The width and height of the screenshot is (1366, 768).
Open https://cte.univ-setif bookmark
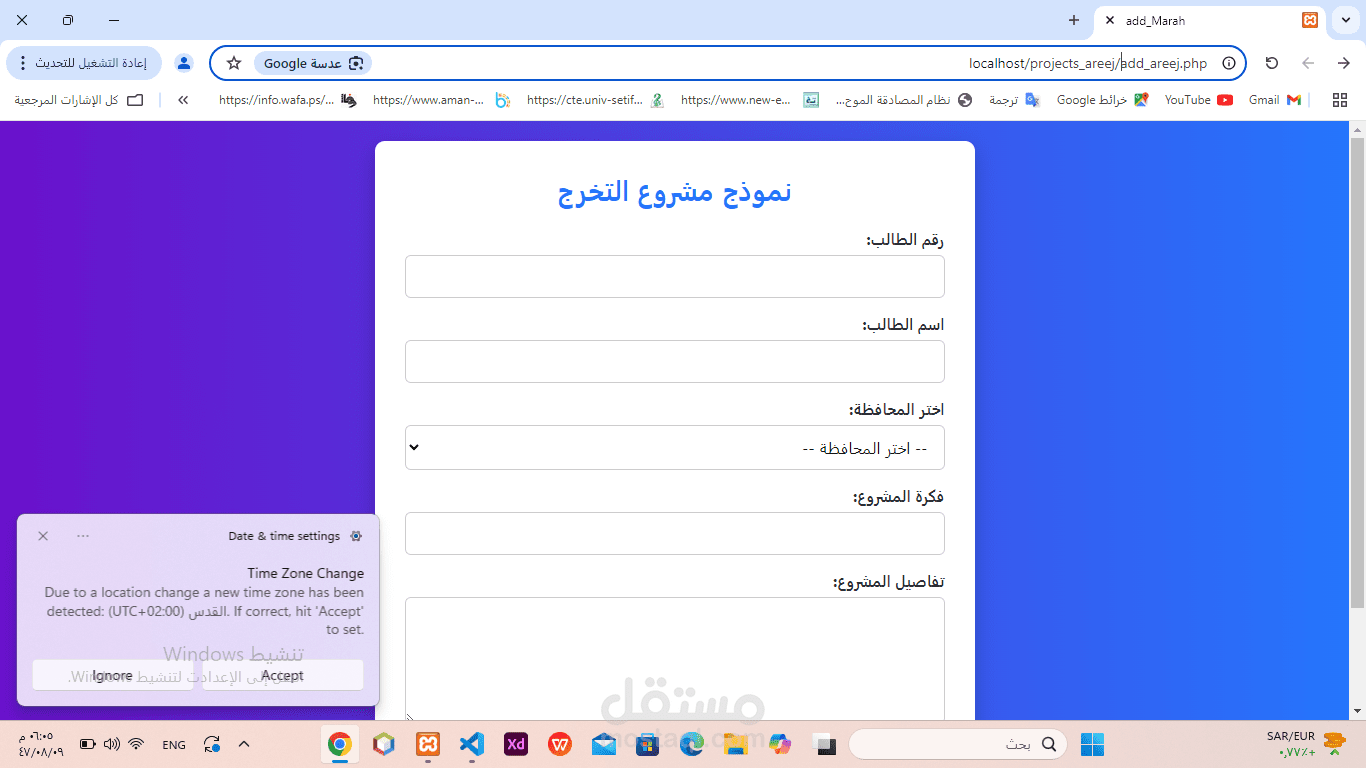[x=596, y=100]
